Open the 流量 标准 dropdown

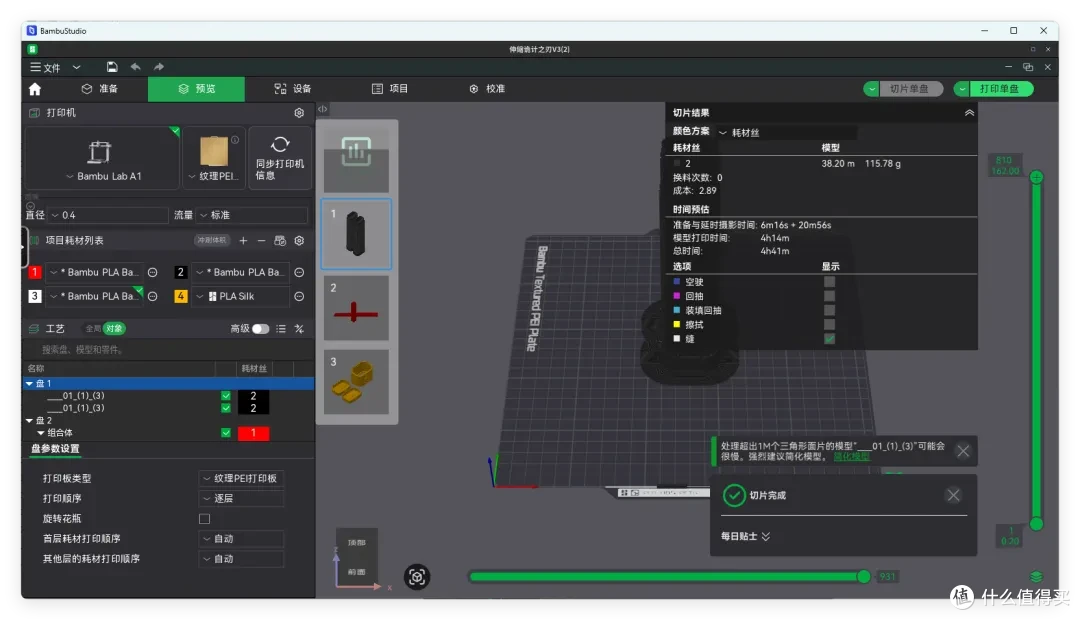(x=252, y=215)
